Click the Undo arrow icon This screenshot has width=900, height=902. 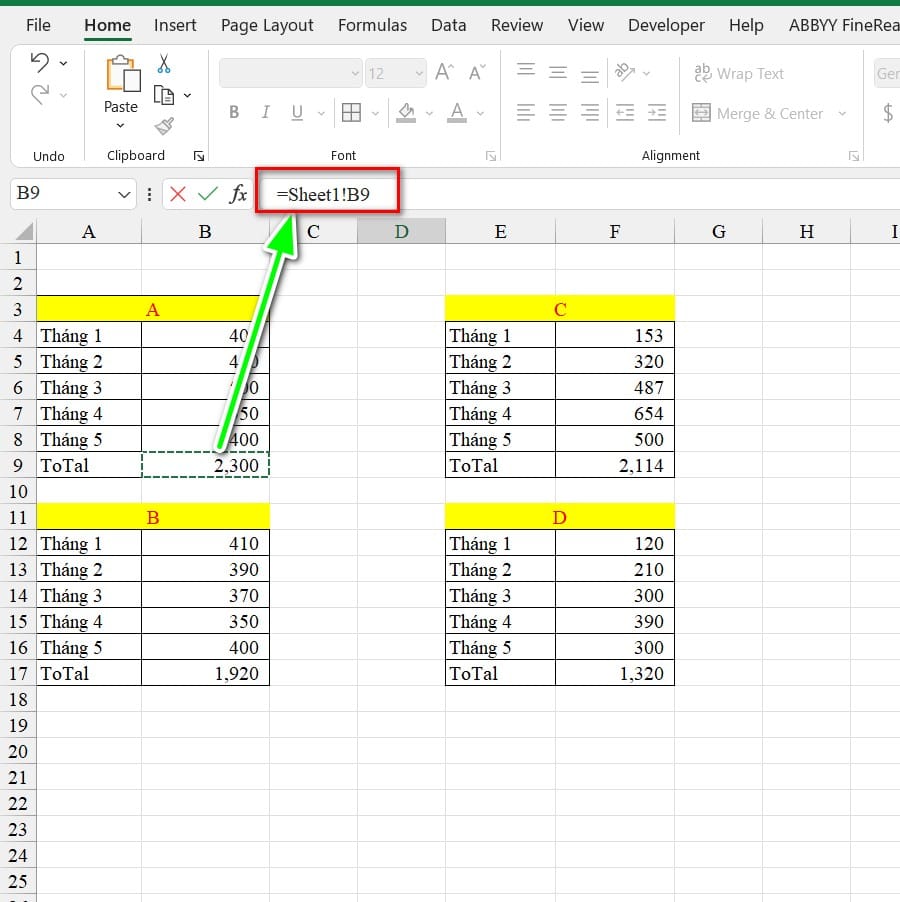40,63
